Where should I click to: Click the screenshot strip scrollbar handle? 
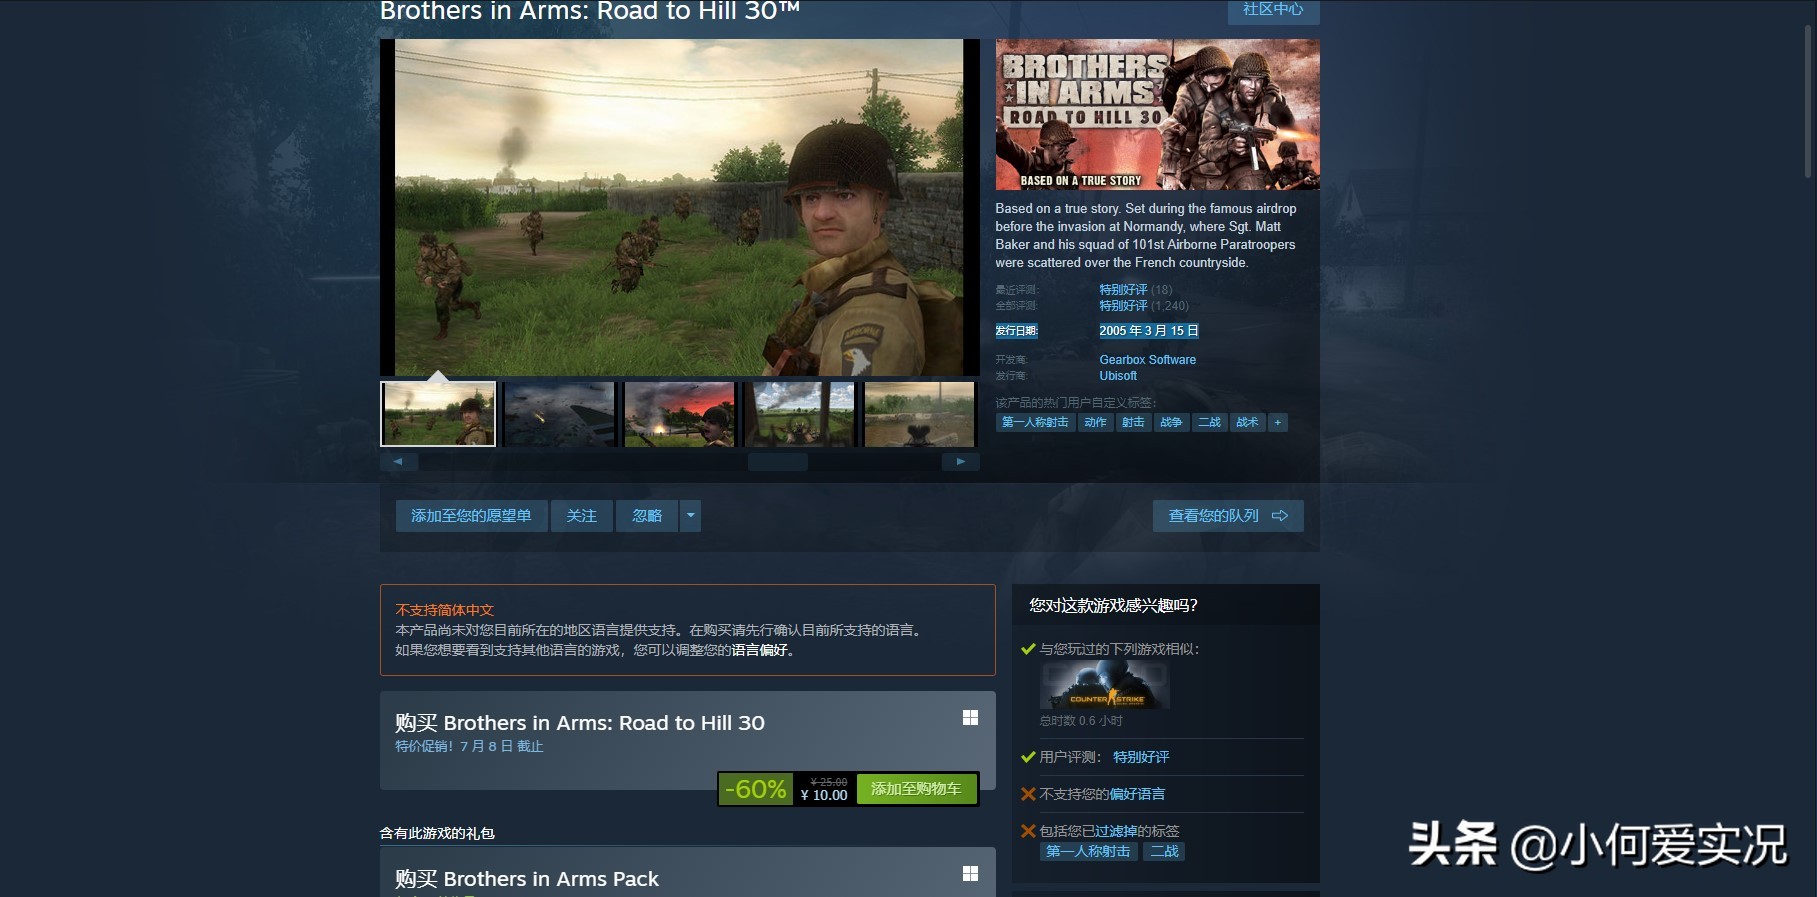click(778, 462)
